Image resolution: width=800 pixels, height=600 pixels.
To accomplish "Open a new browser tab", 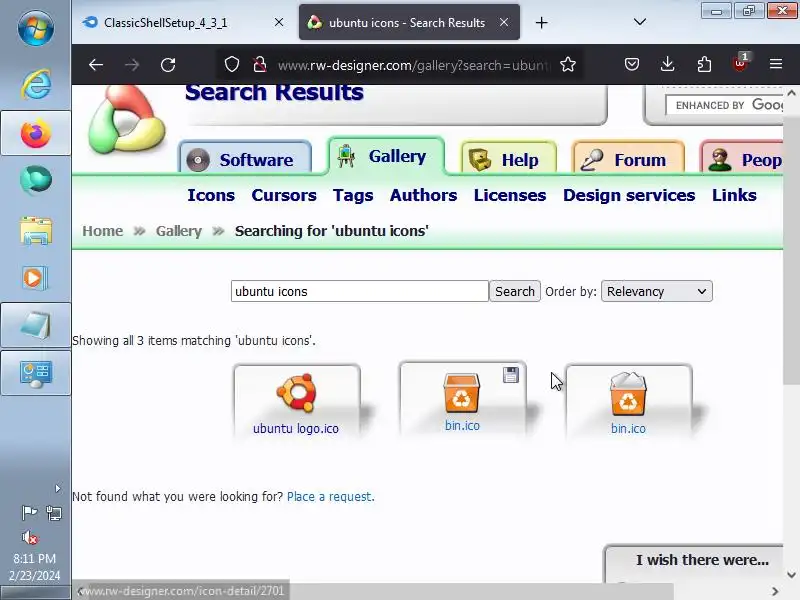I will click(x=541, y=22).
